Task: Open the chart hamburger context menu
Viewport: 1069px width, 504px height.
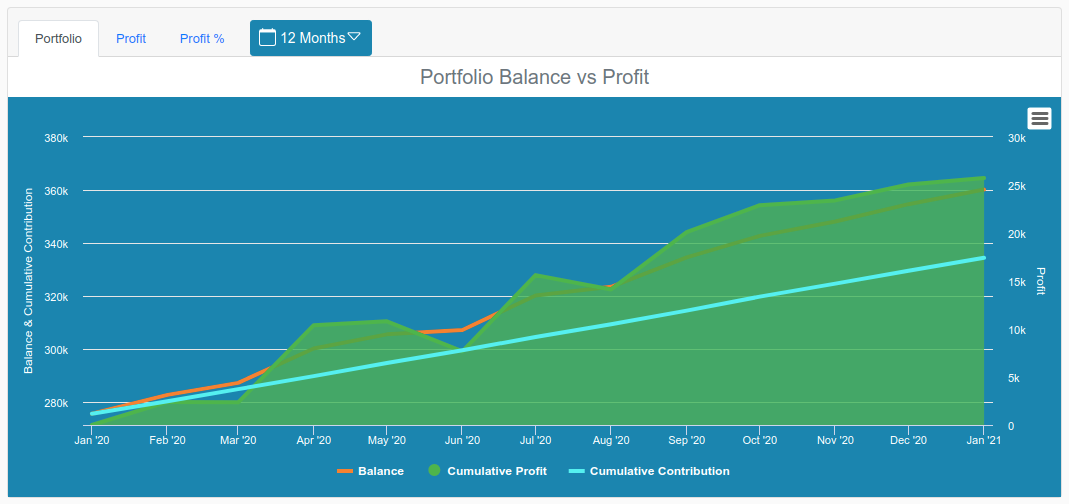Action: [x=1039, y=119]
